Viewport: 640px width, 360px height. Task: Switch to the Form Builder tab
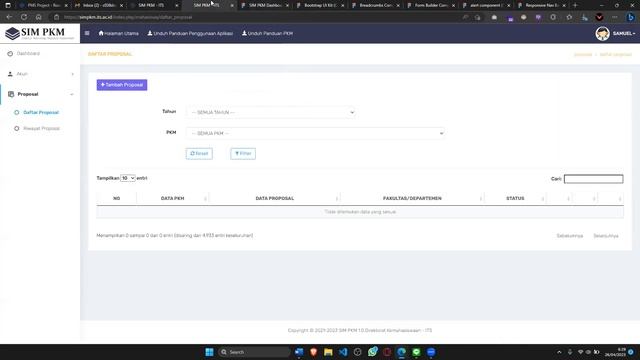pyautogui.click(x=431, y=5)
